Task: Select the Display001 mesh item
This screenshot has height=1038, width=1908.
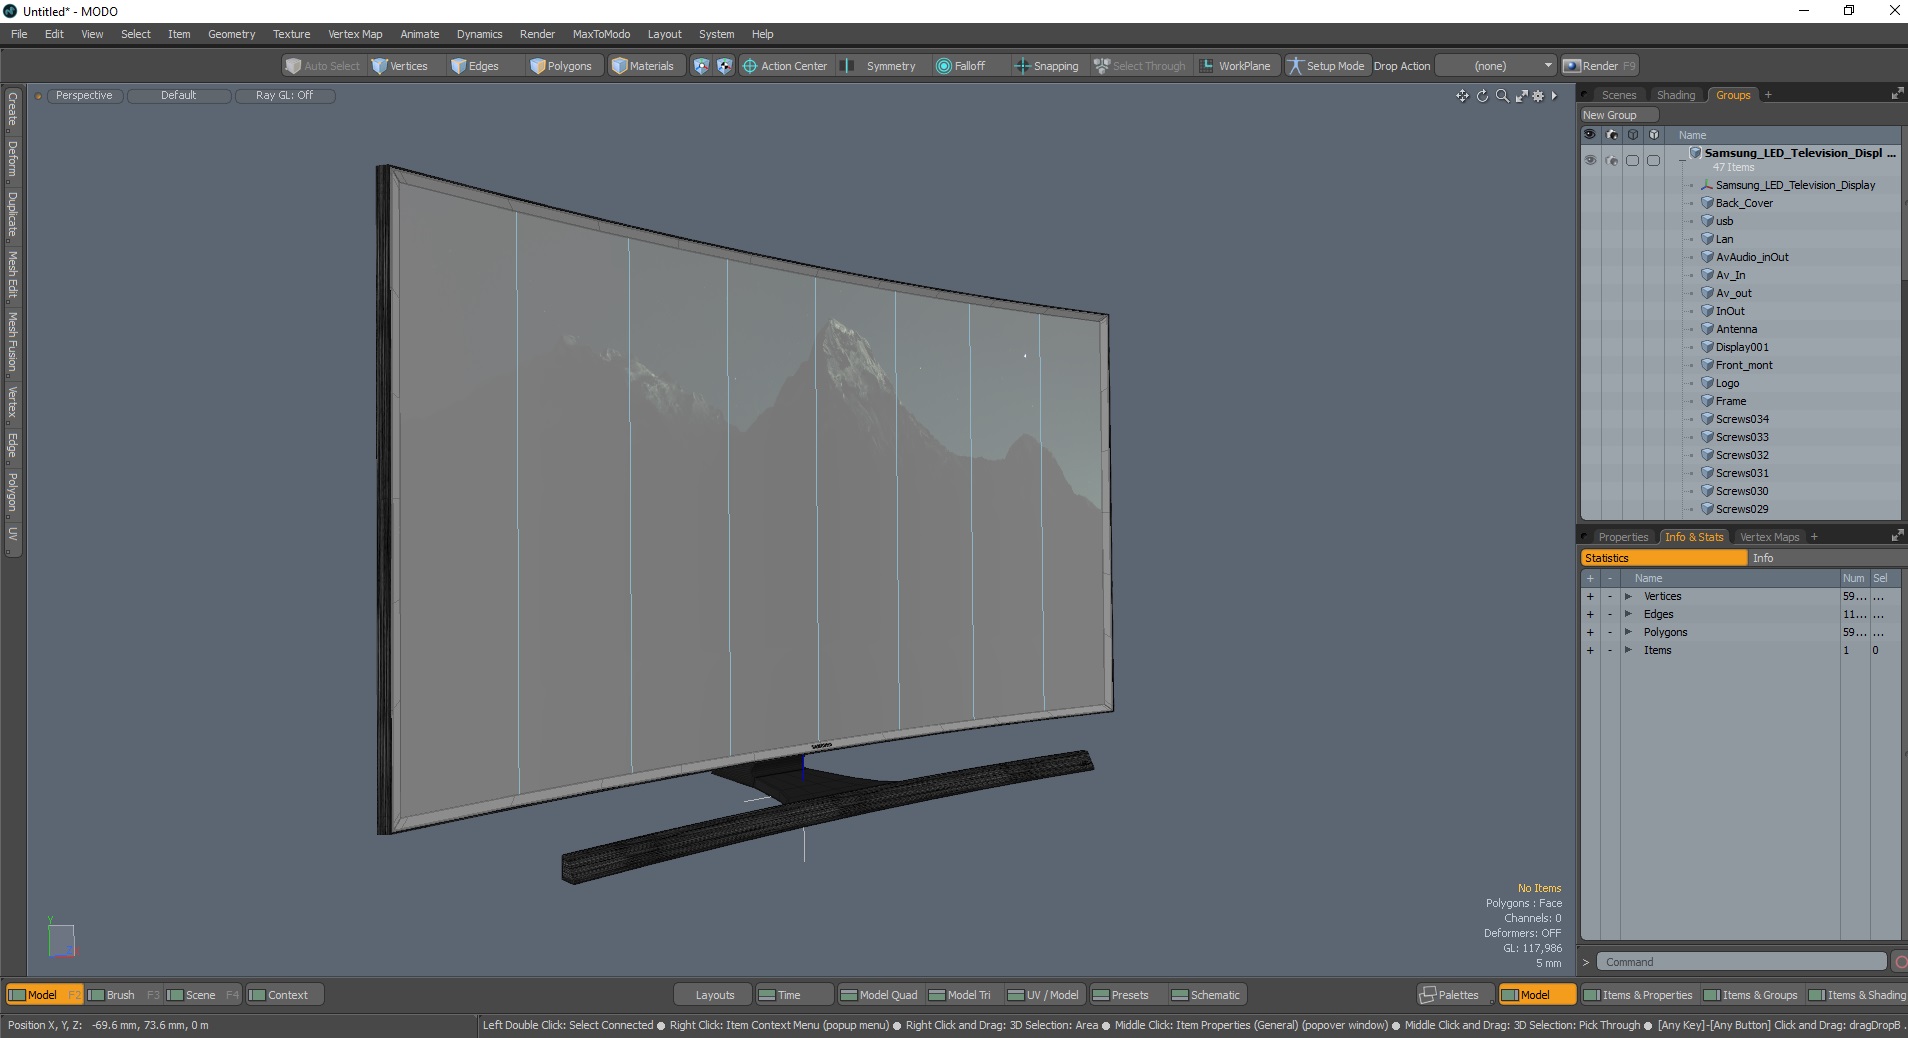Action: click(1742, 347)
